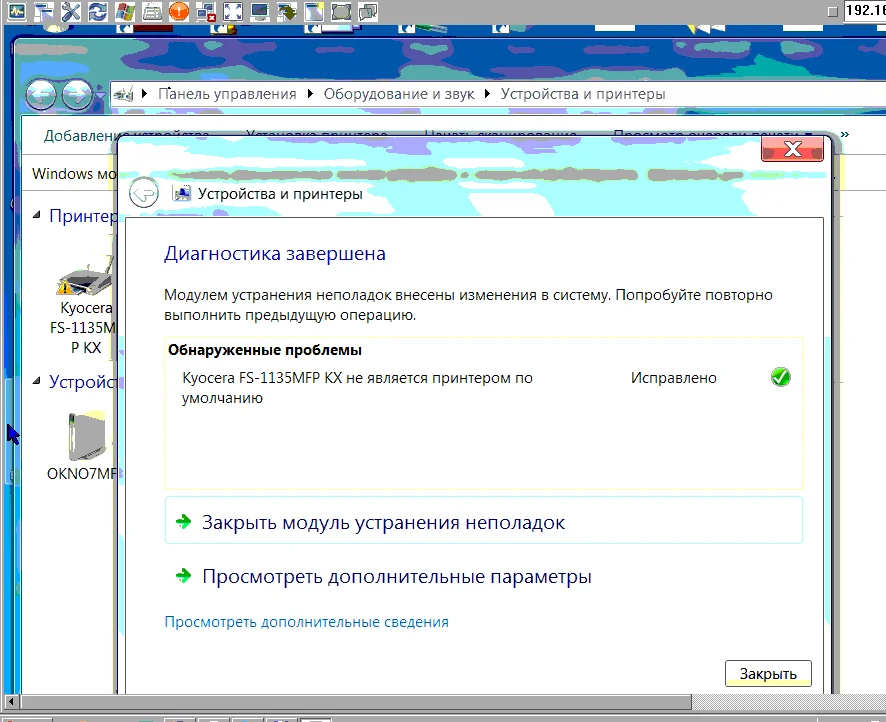The height and width of the screenshot is (722, 886).
Task: Click the window toolbar icon with the yellow highlight
Action: [314, 11]
